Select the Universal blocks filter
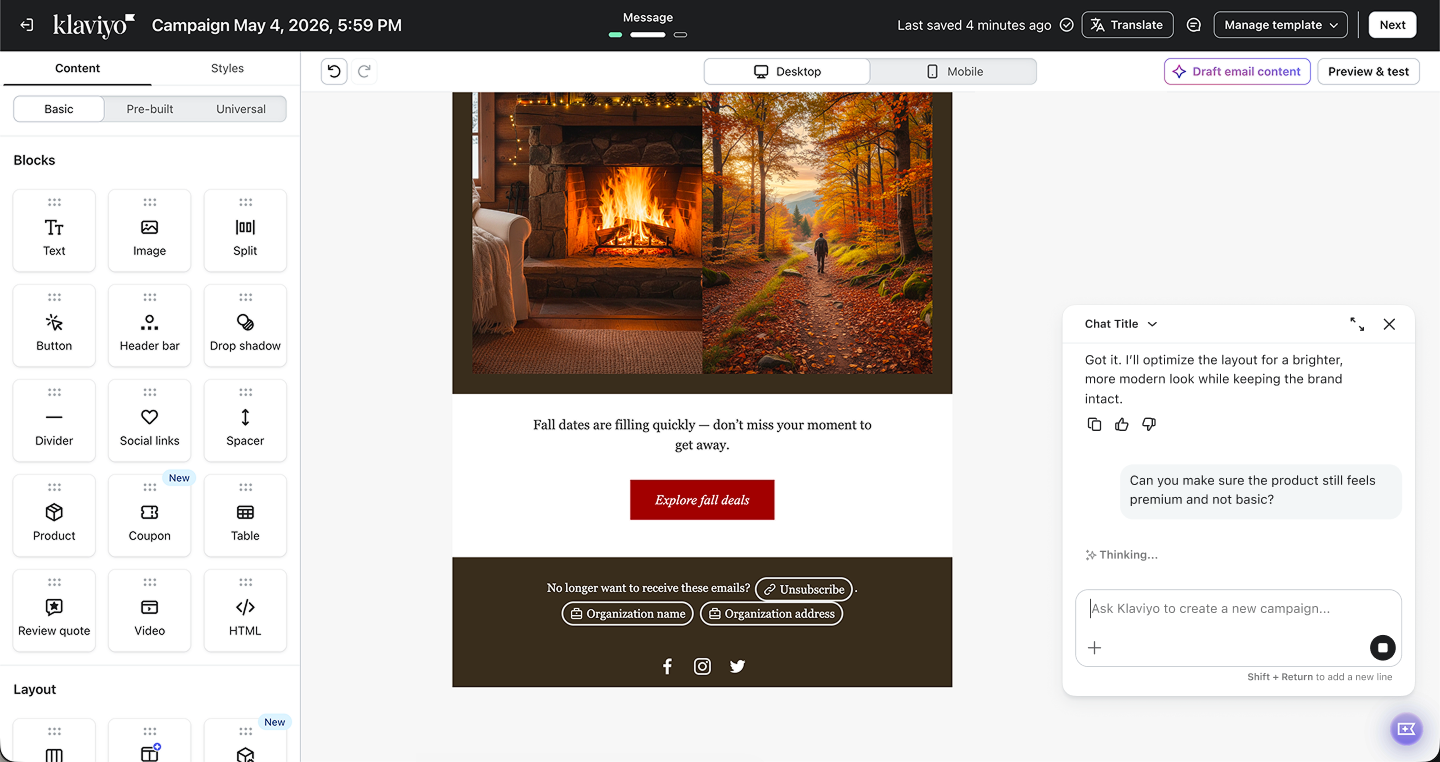 pos(241,109)
